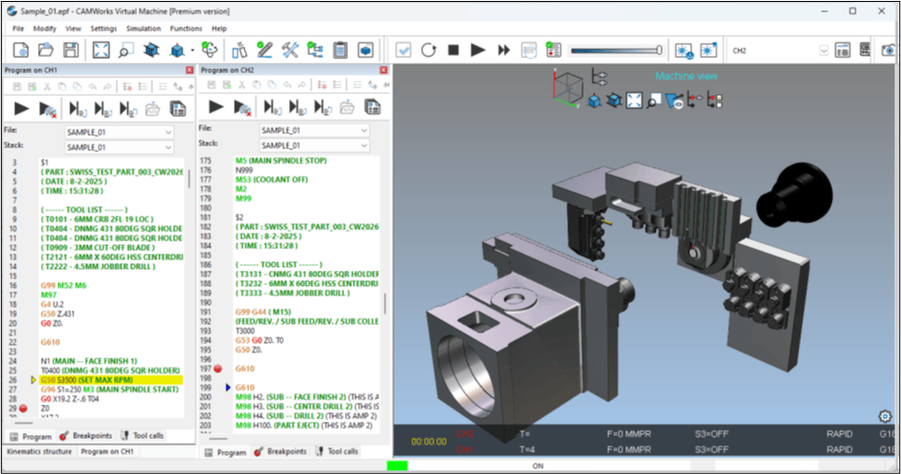Open the clipboard report icon
This screenshot has width=901, height=474.
coord(340,50)
